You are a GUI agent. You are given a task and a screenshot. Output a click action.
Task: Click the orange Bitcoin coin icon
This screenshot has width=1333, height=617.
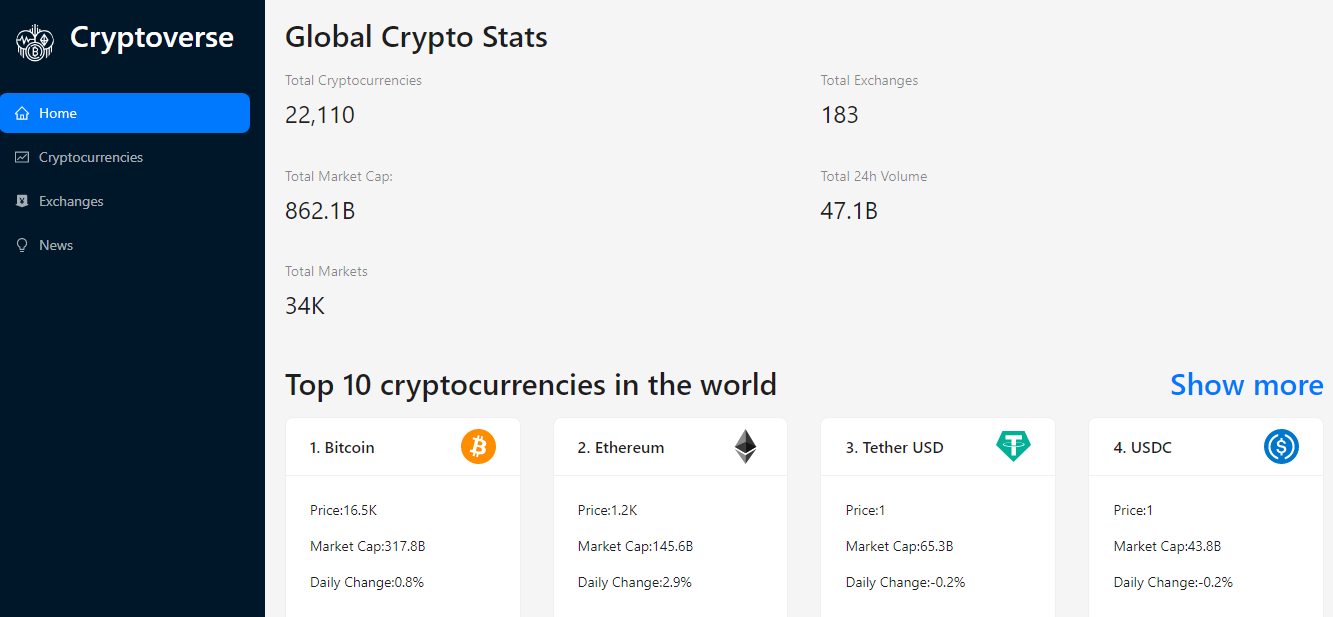478,446
